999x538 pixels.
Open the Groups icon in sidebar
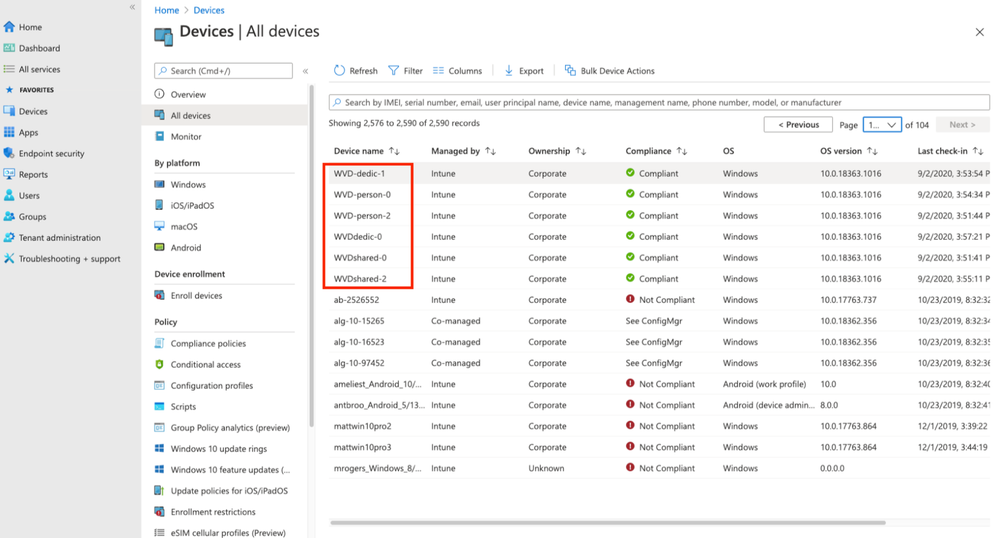9,216
